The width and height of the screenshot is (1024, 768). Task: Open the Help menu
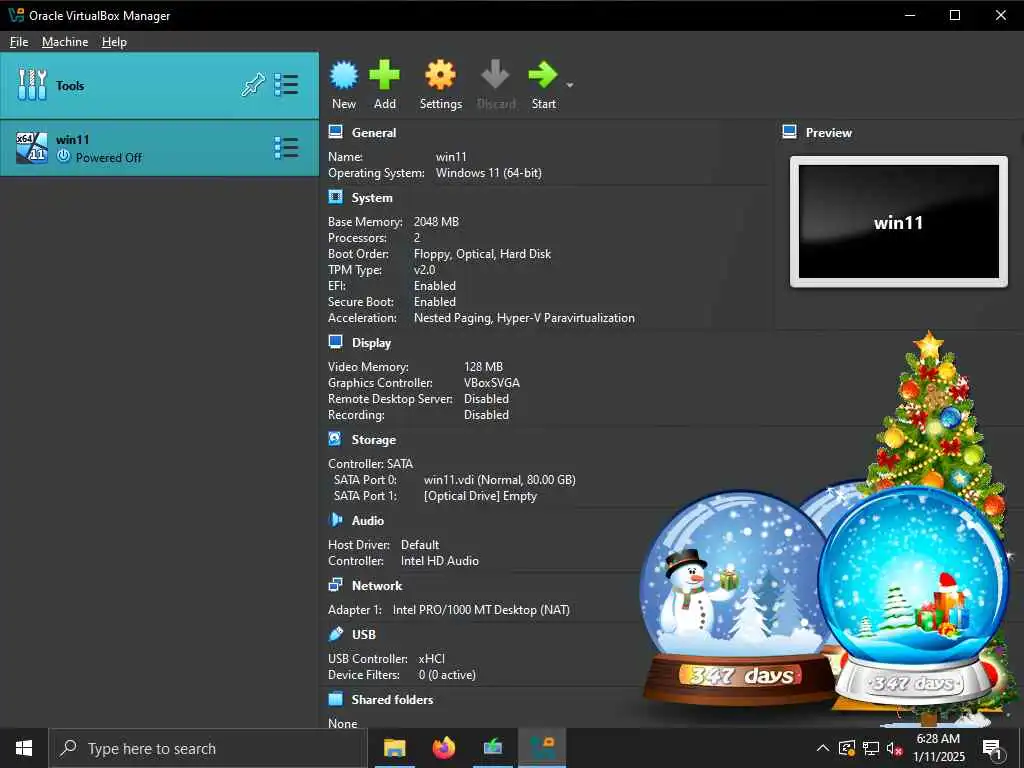tap(114, 42)
